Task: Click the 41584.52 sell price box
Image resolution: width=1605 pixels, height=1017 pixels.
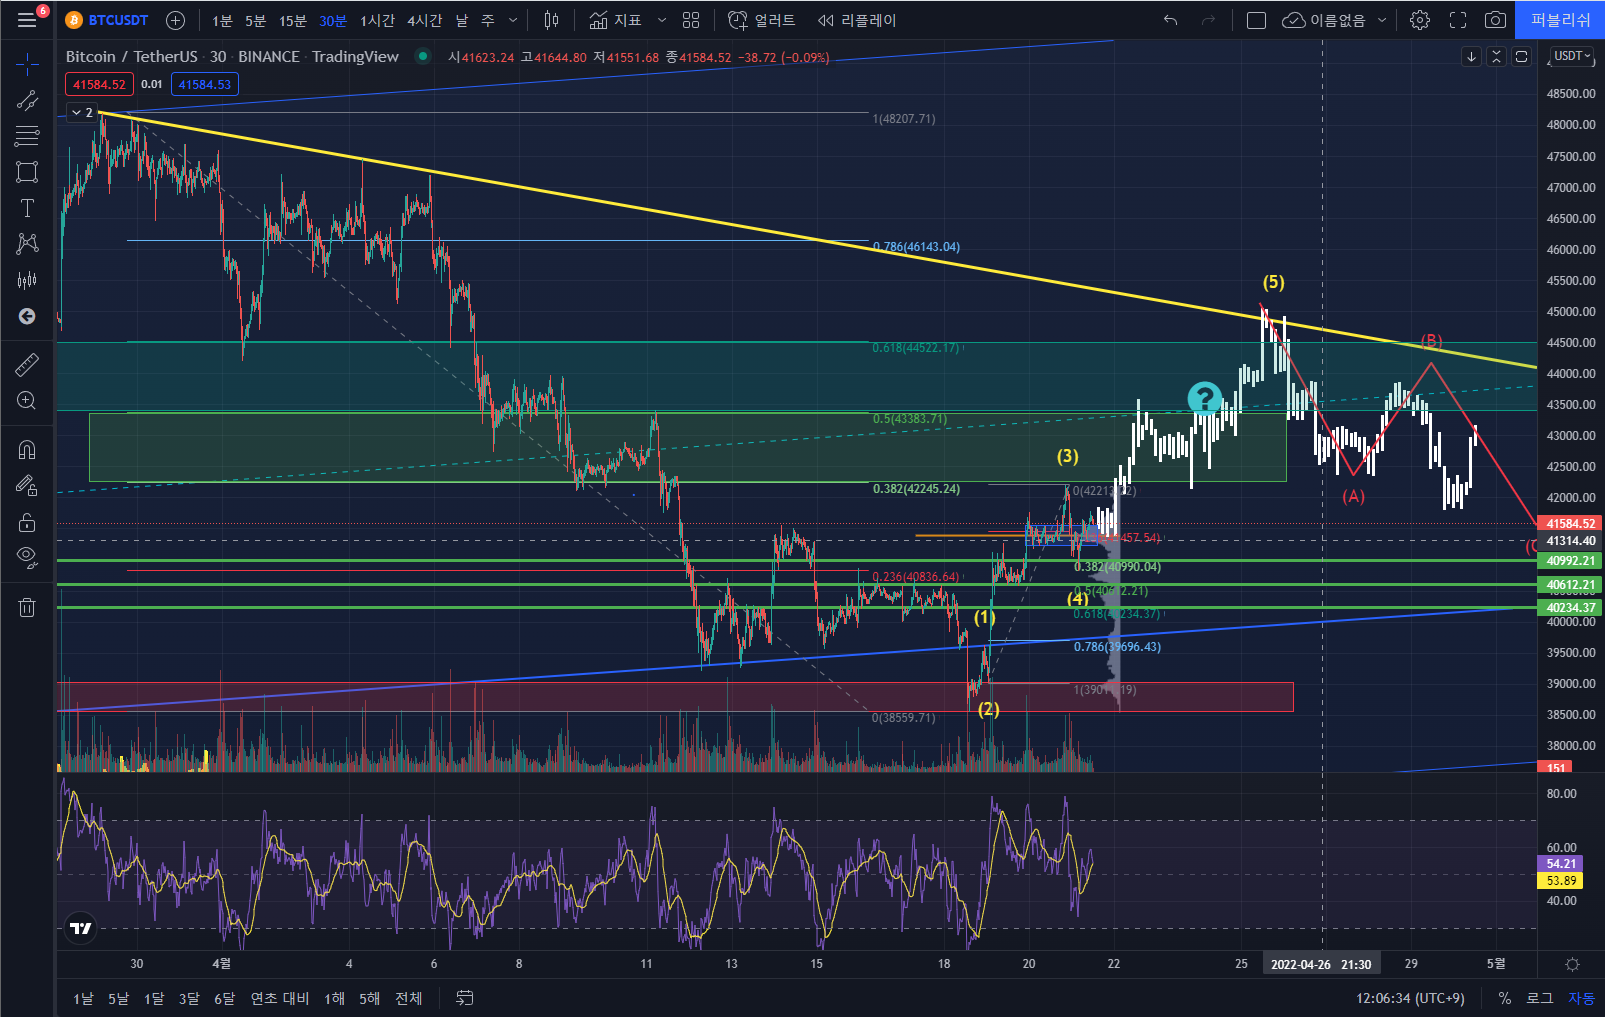Action: point(99,84)
